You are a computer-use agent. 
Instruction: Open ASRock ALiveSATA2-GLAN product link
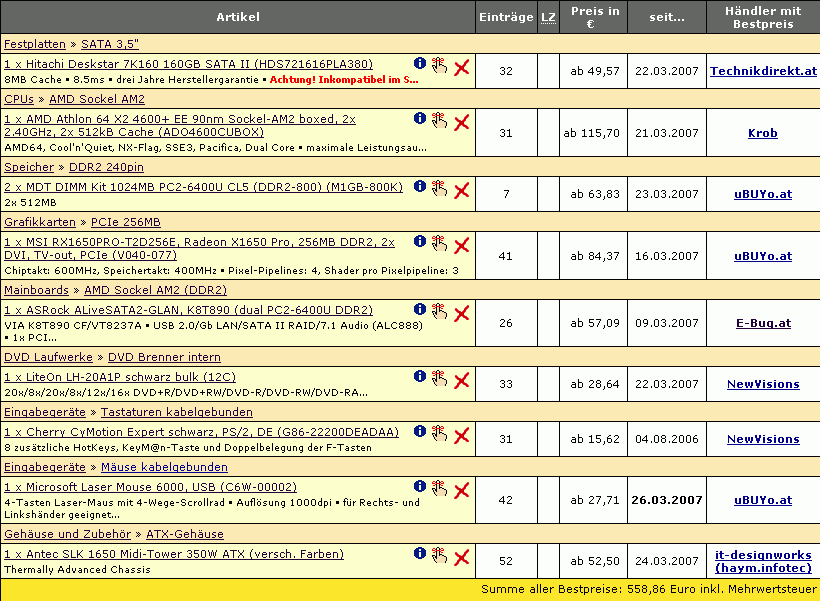(x=189, y=310)
